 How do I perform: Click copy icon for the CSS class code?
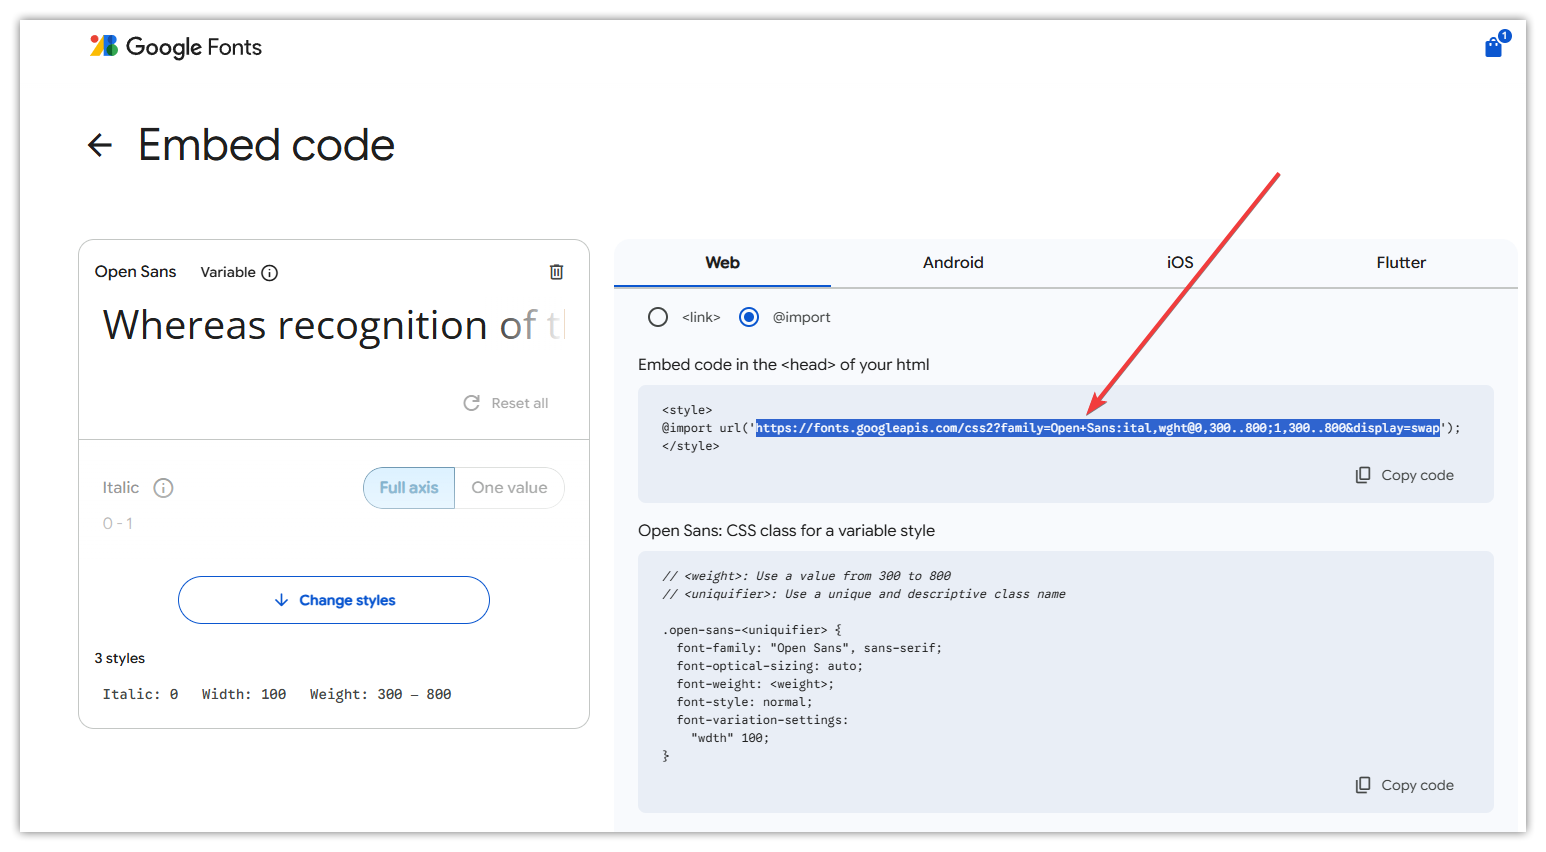point(1363,785)
